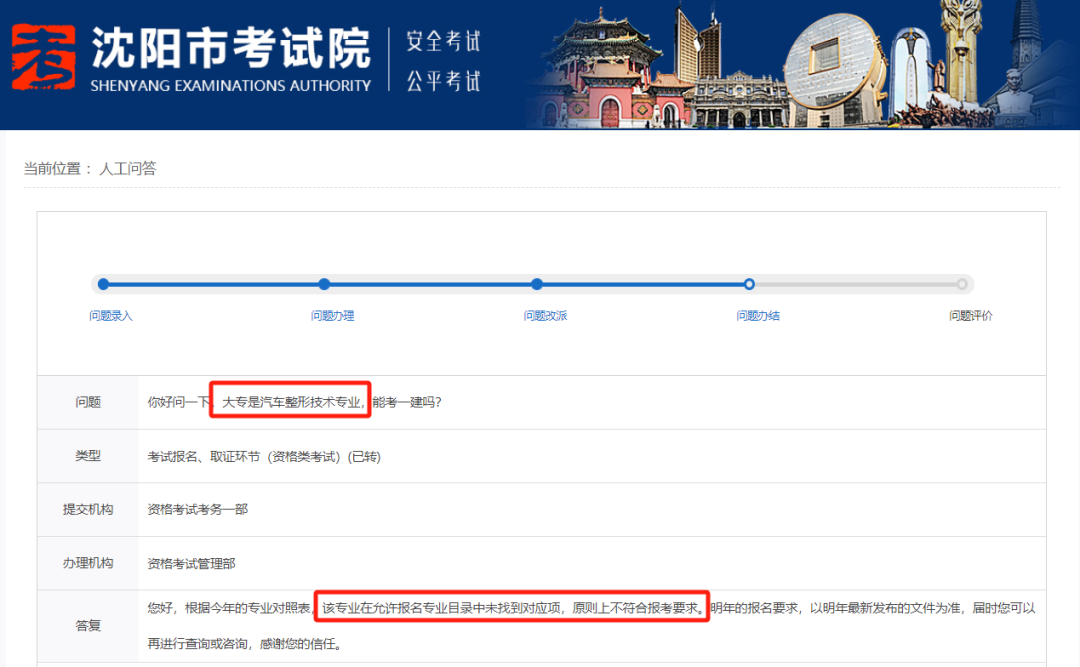This screenshot has width=1080, height=667.
Task: Click the red Shenyang Examinations Authority logo icon
Action: point(43,55)
